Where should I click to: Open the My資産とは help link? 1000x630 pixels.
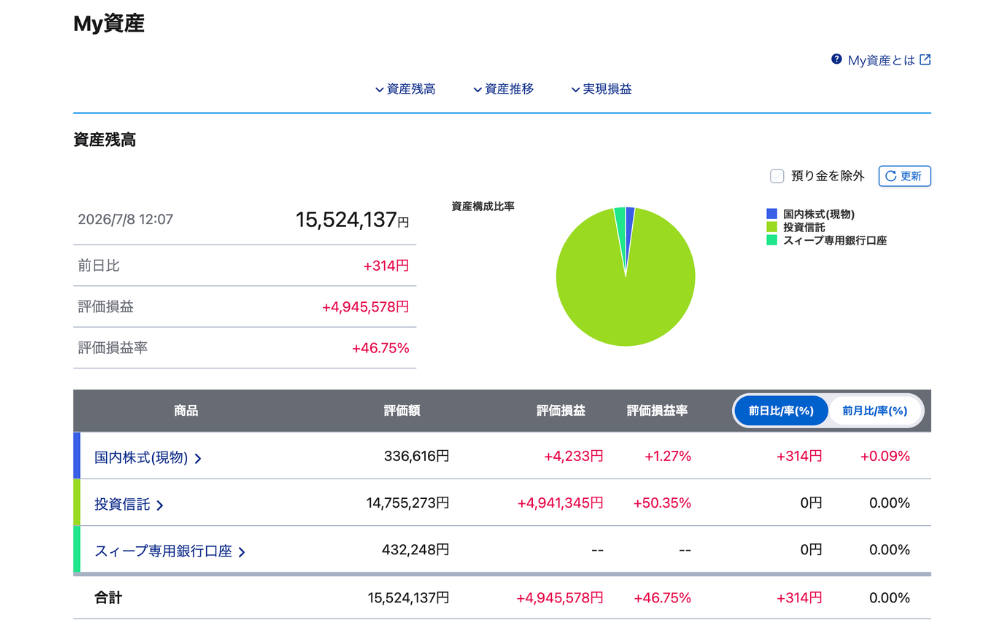pyautogui.click(x=881, y=60)
